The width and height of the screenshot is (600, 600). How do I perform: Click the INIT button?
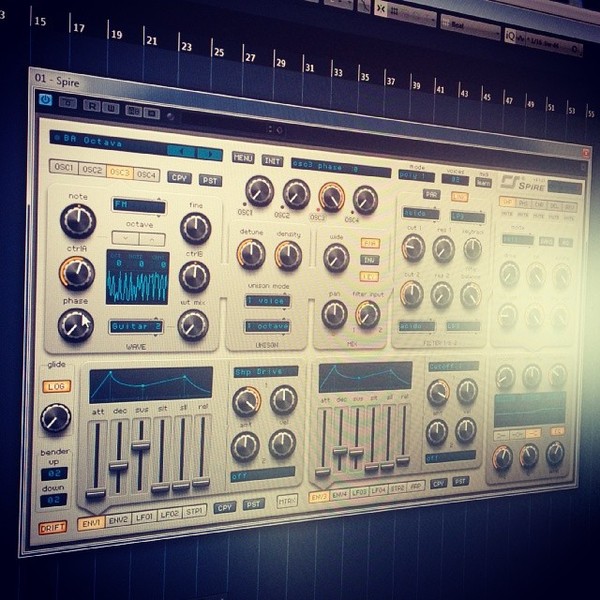point(272,161)
